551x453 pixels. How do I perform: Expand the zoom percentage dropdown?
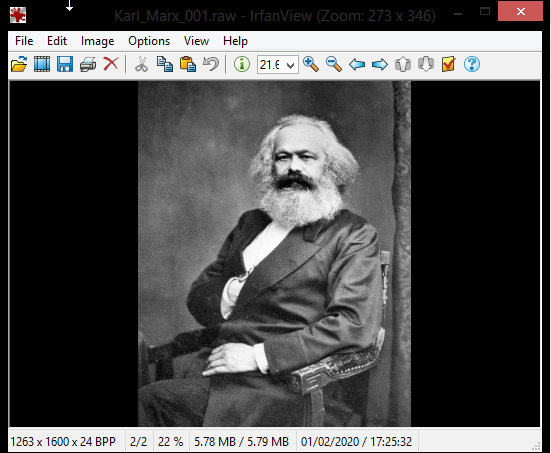pos(290,65)
